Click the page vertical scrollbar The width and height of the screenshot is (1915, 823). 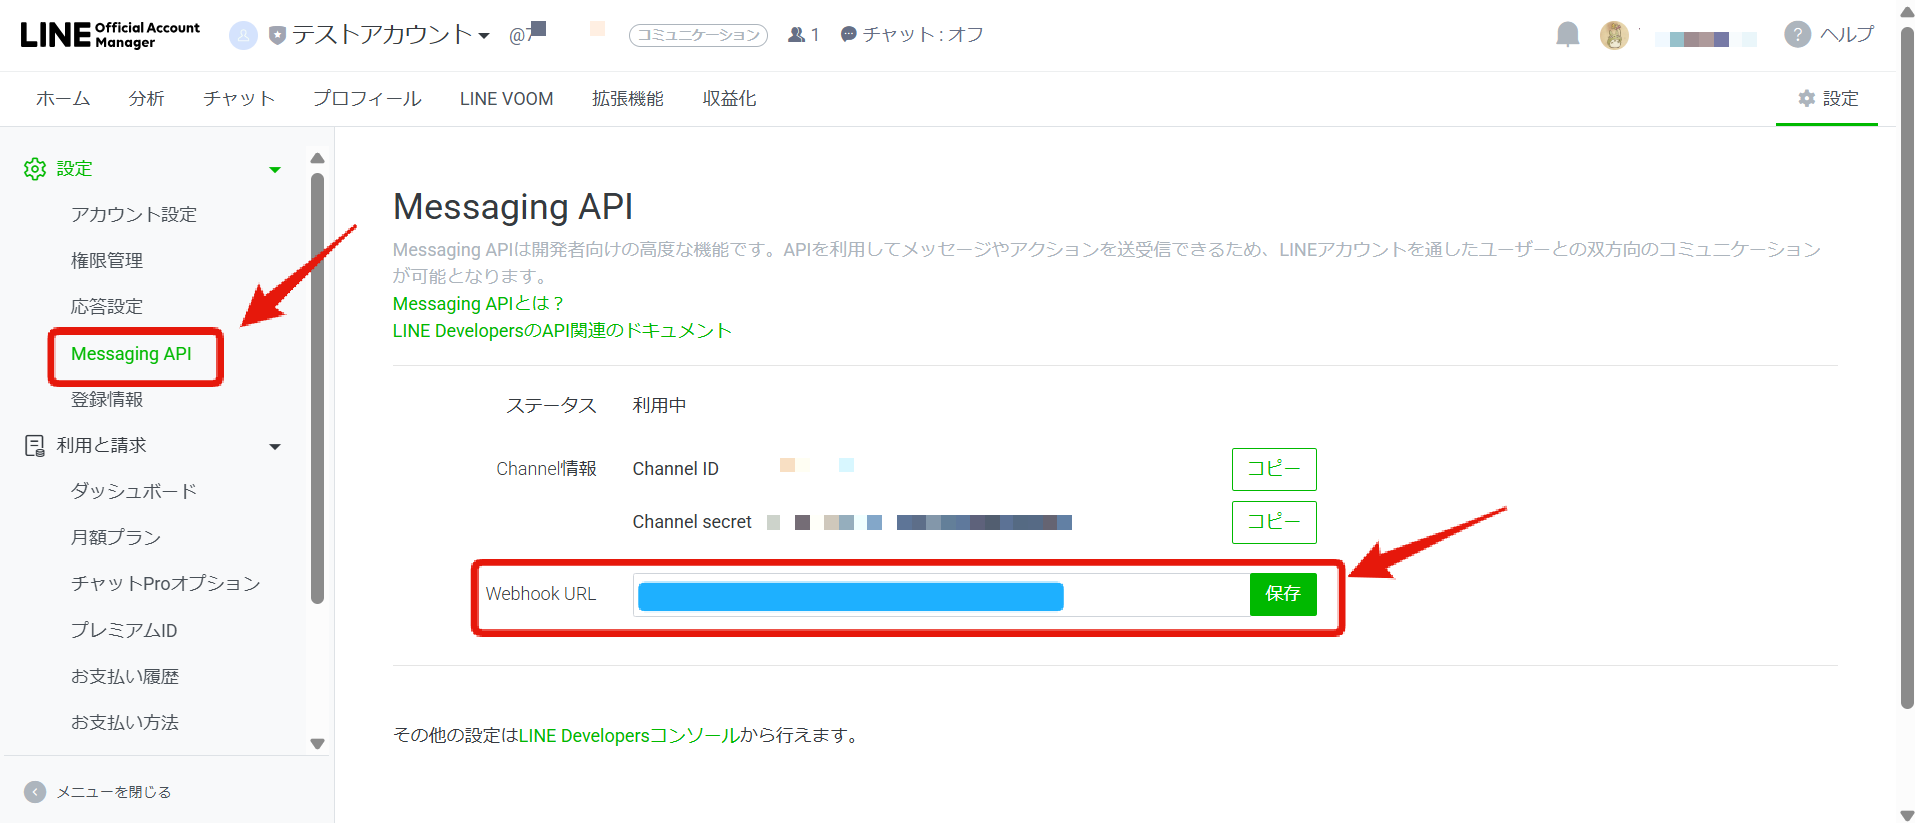click(1907, 368)
